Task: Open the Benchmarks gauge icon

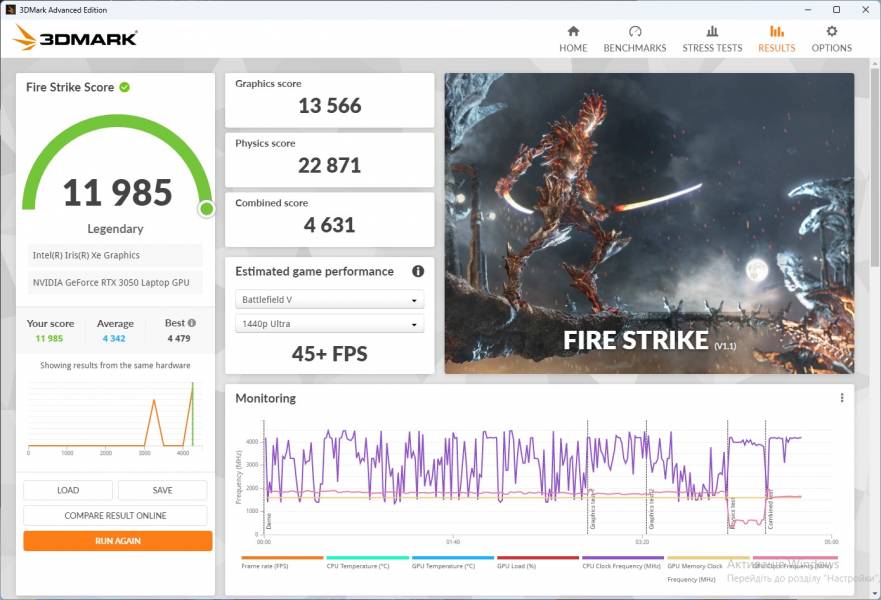Action: click(635, 31)
